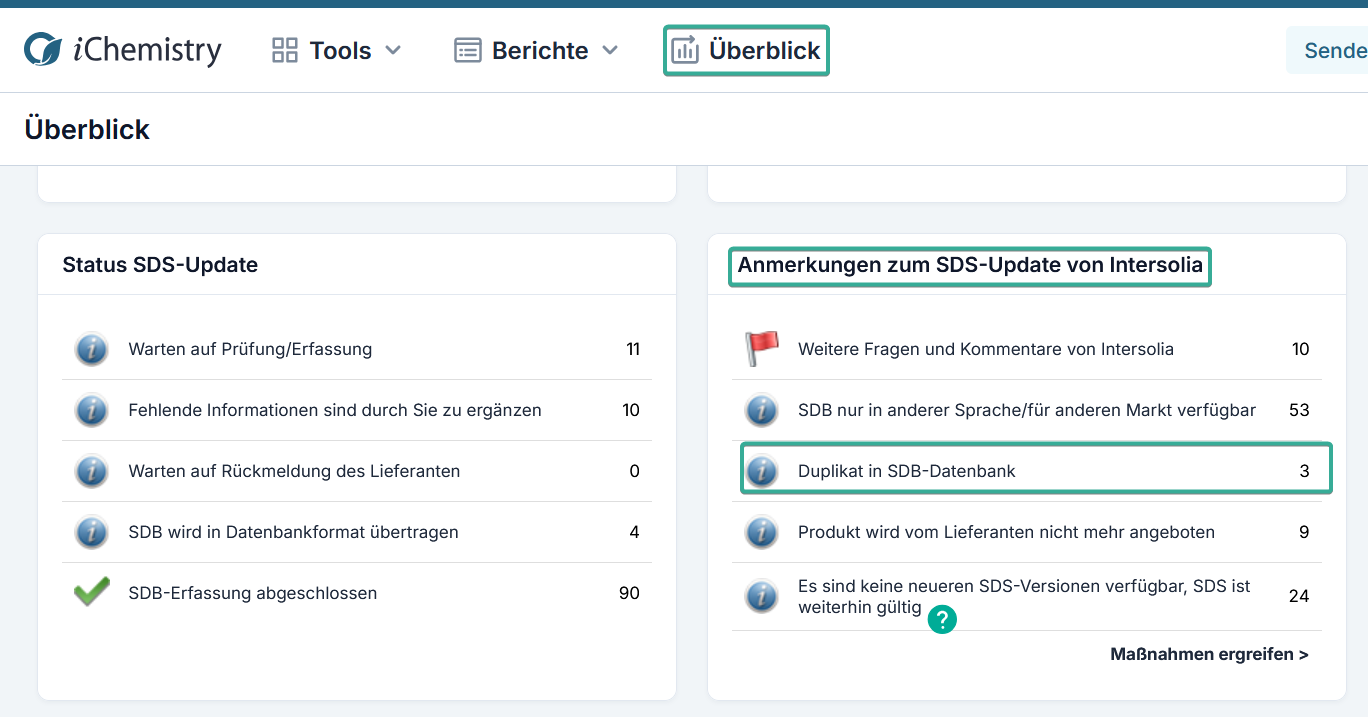Click count 0 for Warten auf Rückmeldung
Viewport: 1368px width, 717px height.
tap(635, 471)
